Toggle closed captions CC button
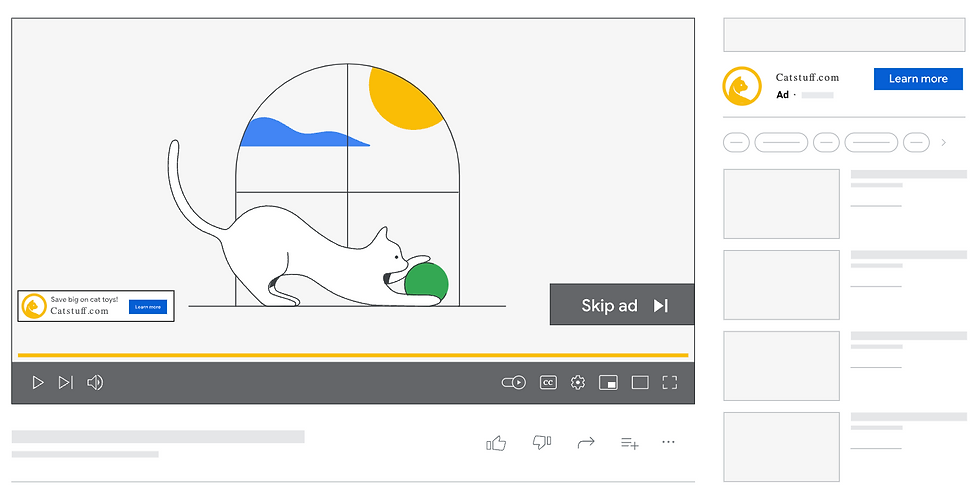980x493 pixels. tap(548, 382)
